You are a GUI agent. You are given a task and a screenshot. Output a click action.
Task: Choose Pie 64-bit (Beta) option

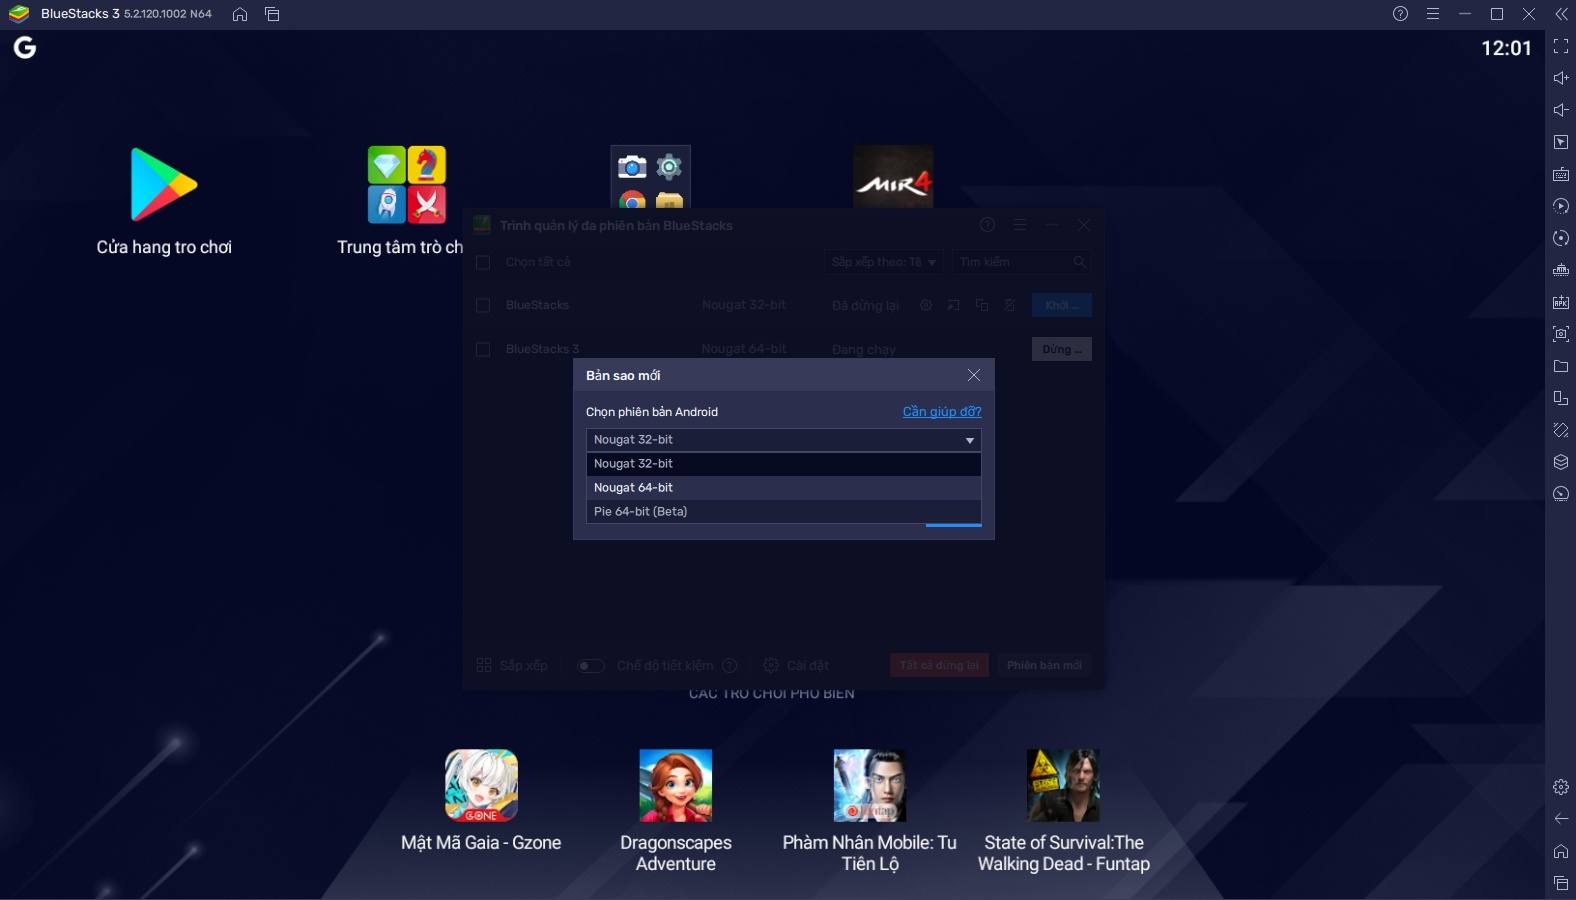click(783, 512)
